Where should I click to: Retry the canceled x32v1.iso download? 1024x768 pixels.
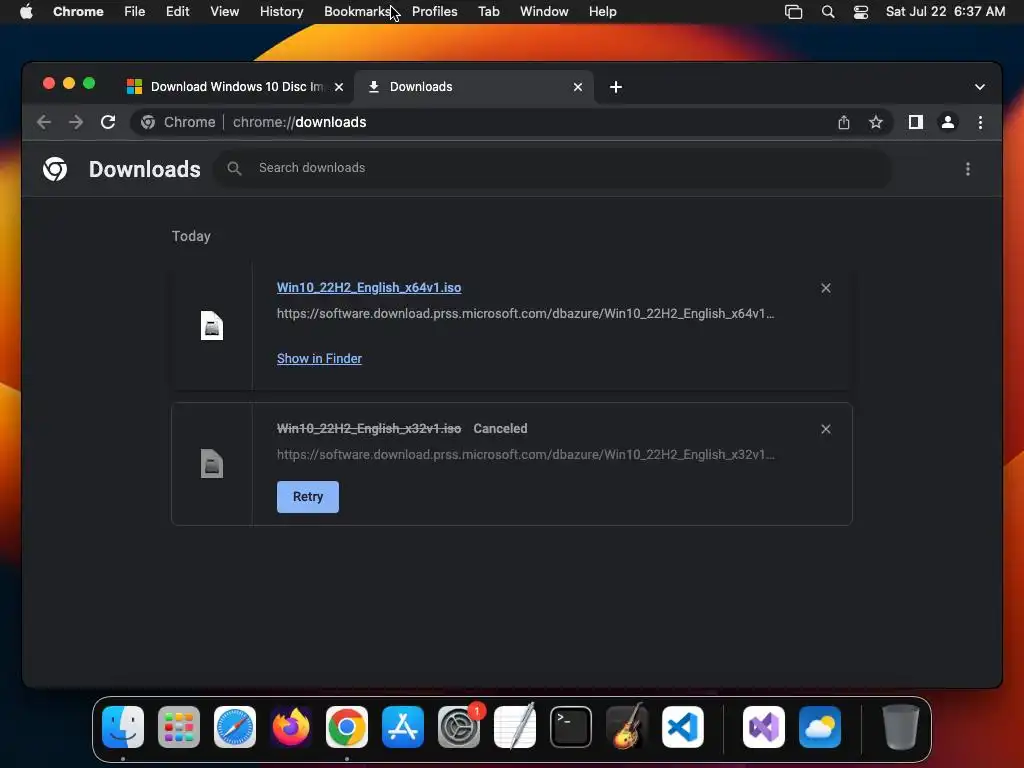click(x=308, y=497)
